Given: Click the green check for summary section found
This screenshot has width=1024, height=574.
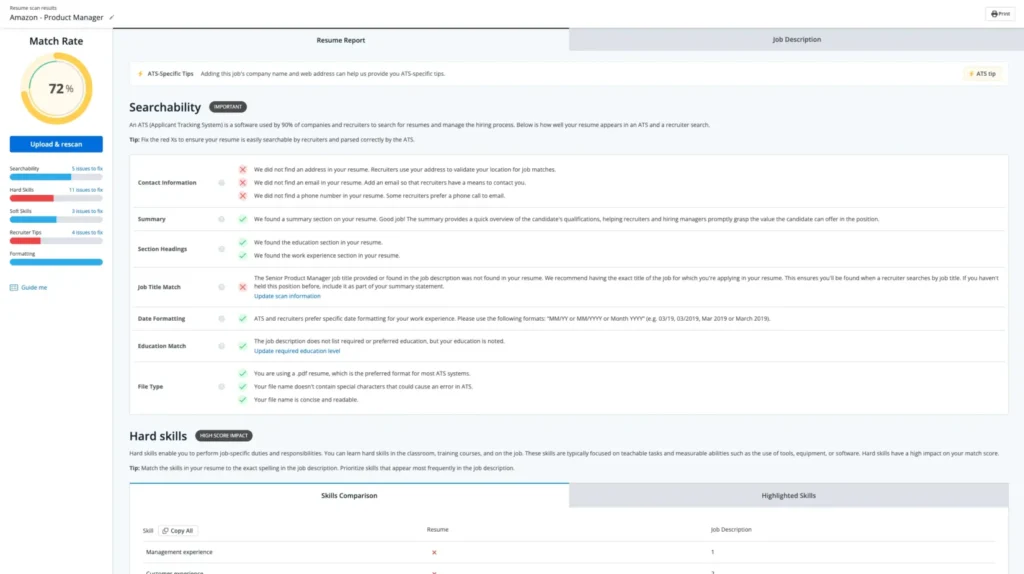Looking at the screenshot, I should [x=242, y=219].
